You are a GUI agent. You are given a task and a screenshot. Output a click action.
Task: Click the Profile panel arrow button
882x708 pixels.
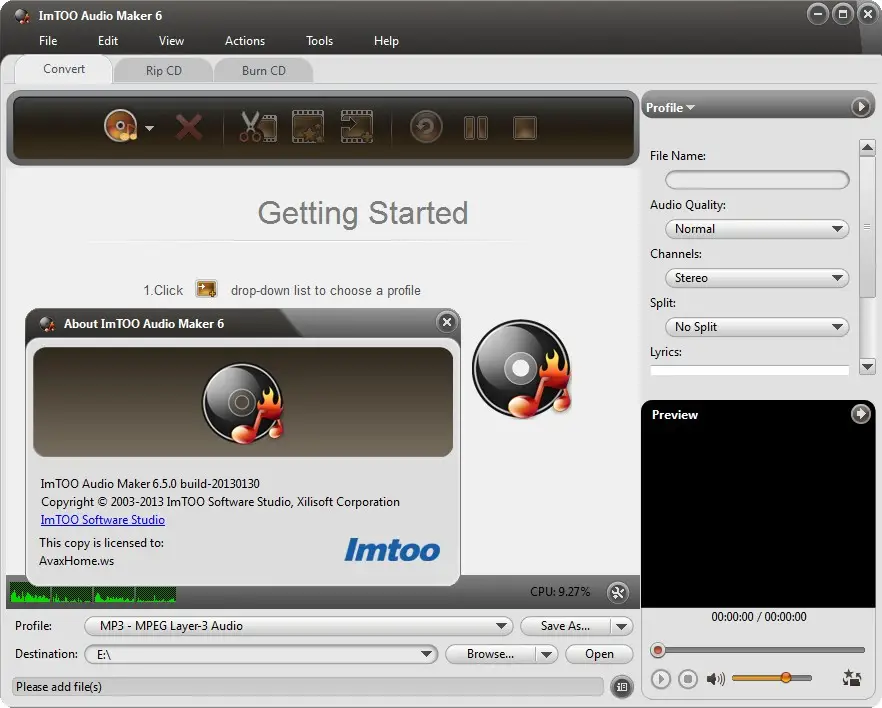point(860,106)
